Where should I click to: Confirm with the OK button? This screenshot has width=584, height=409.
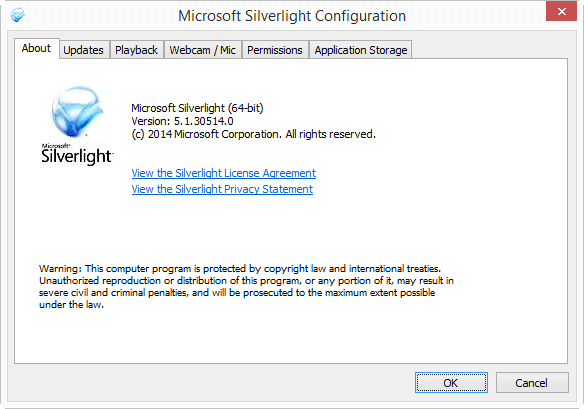pyautogui.click(x=451, y=383)
